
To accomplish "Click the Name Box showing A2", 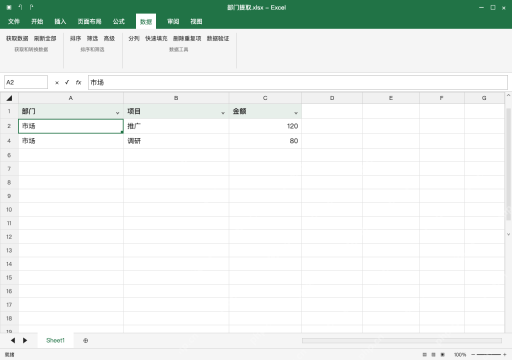I will tap(26, 82).
